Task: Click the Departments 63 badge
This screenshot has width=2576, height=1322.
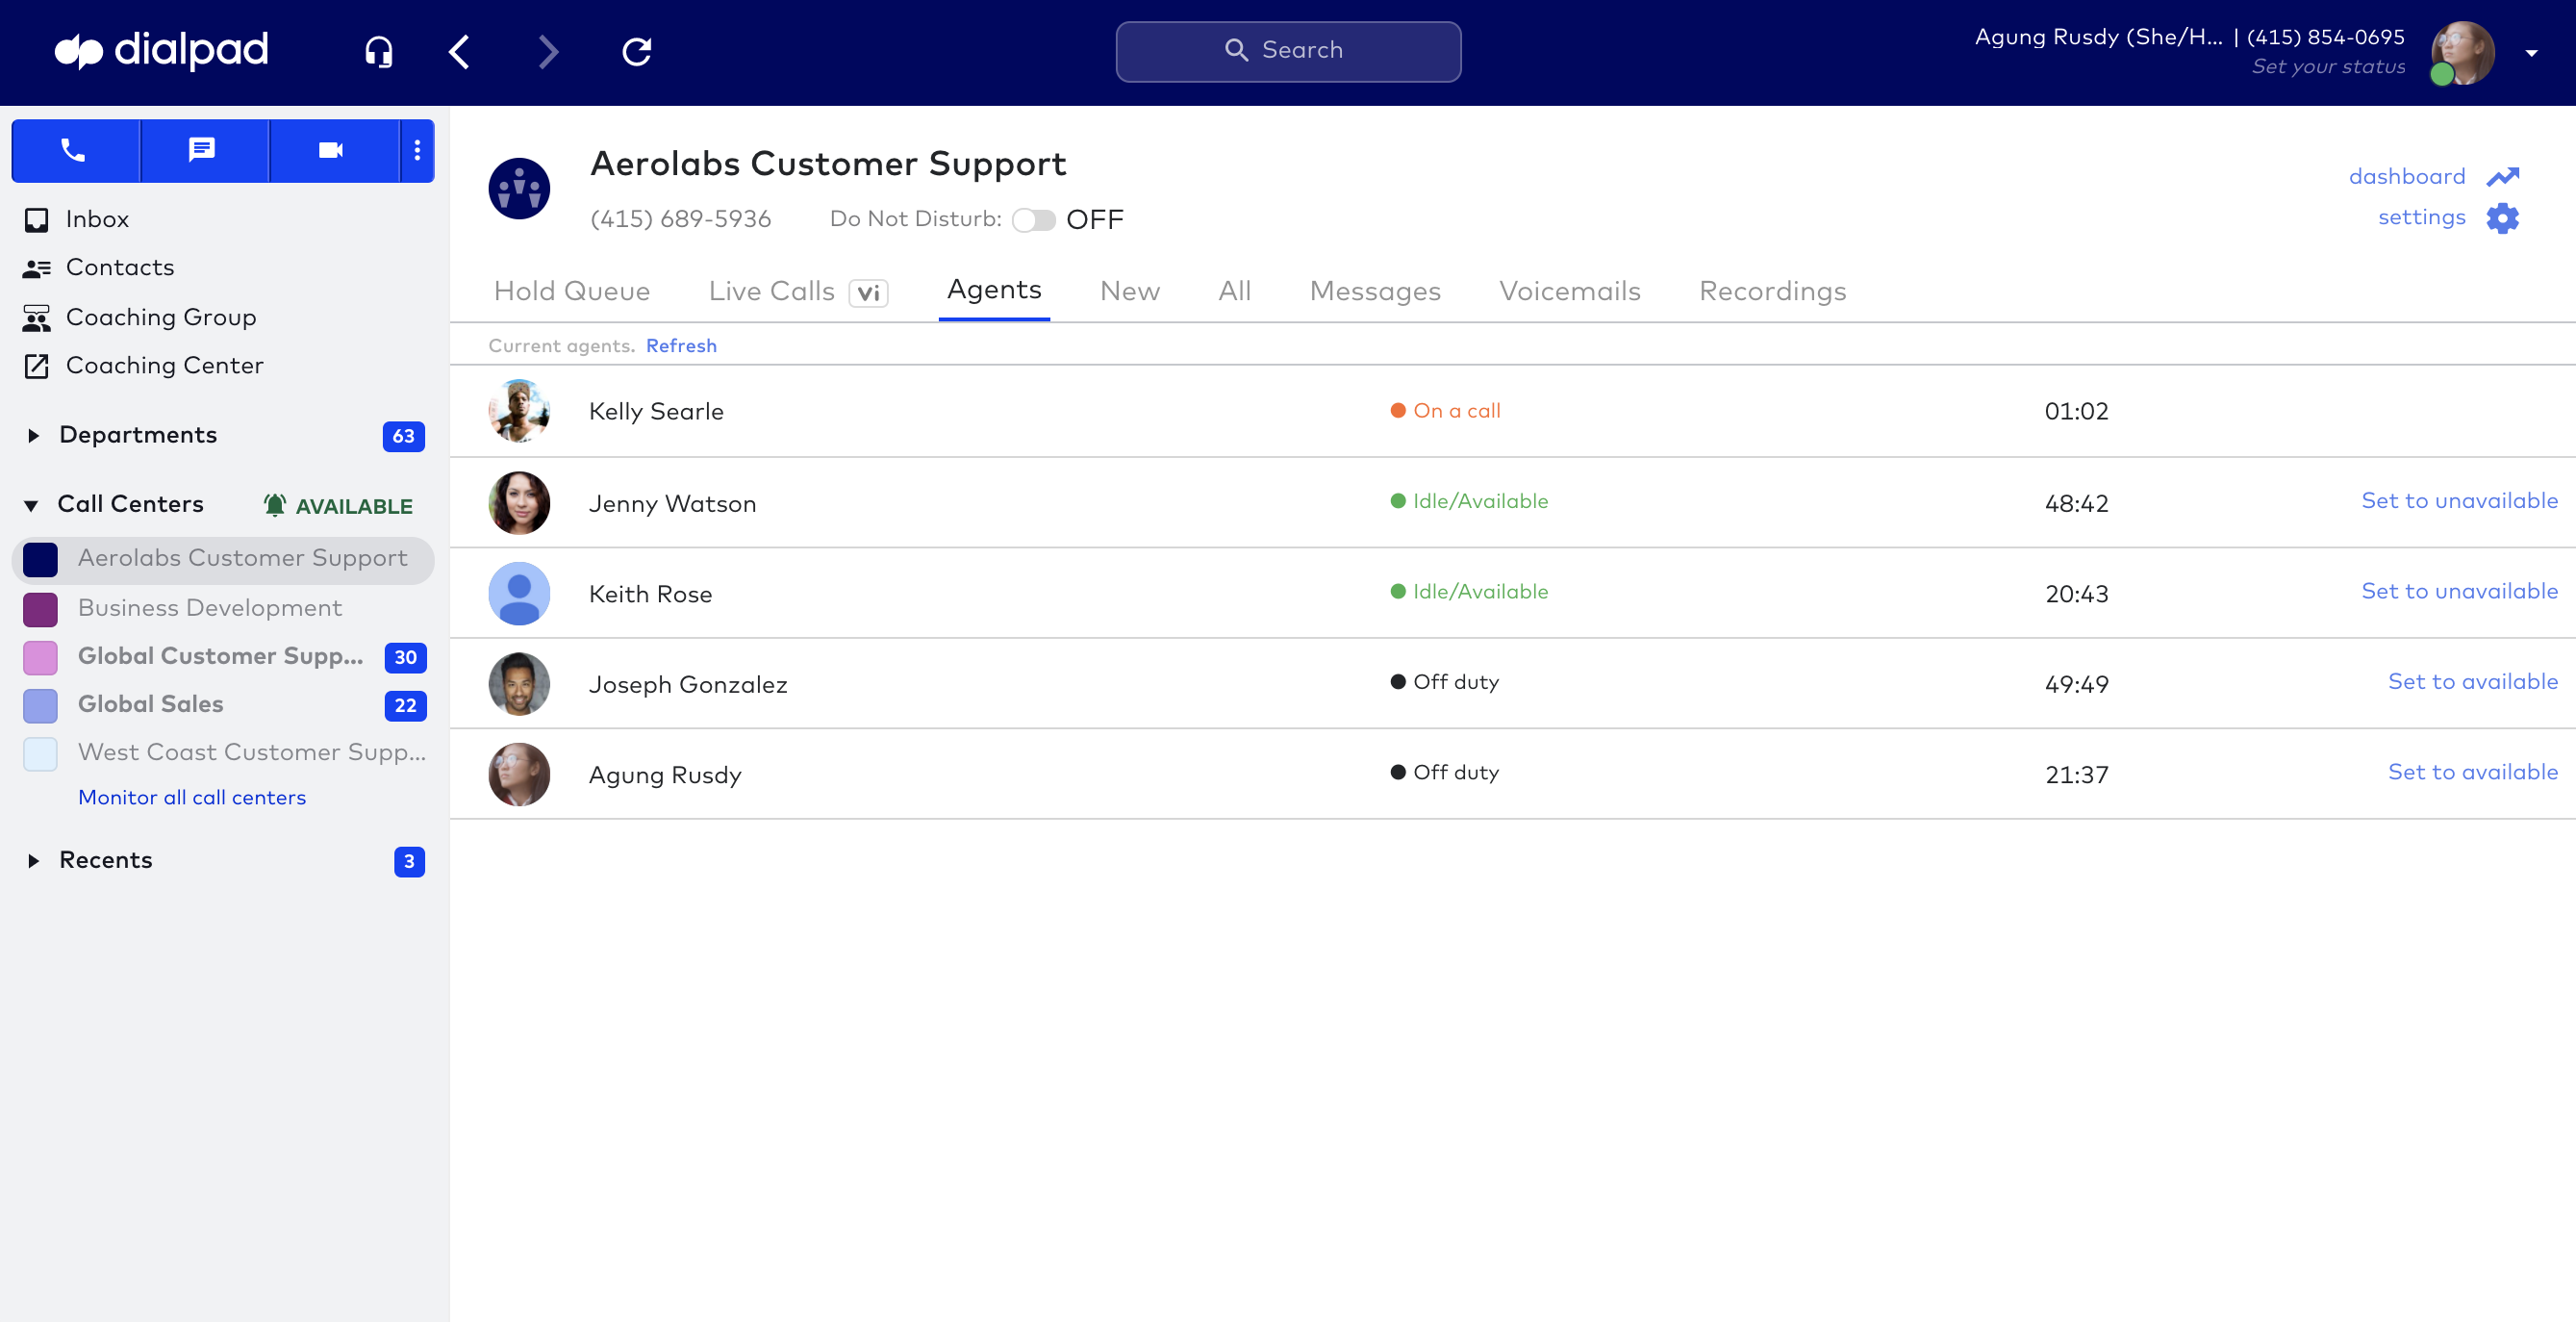Action: (403, 436)
